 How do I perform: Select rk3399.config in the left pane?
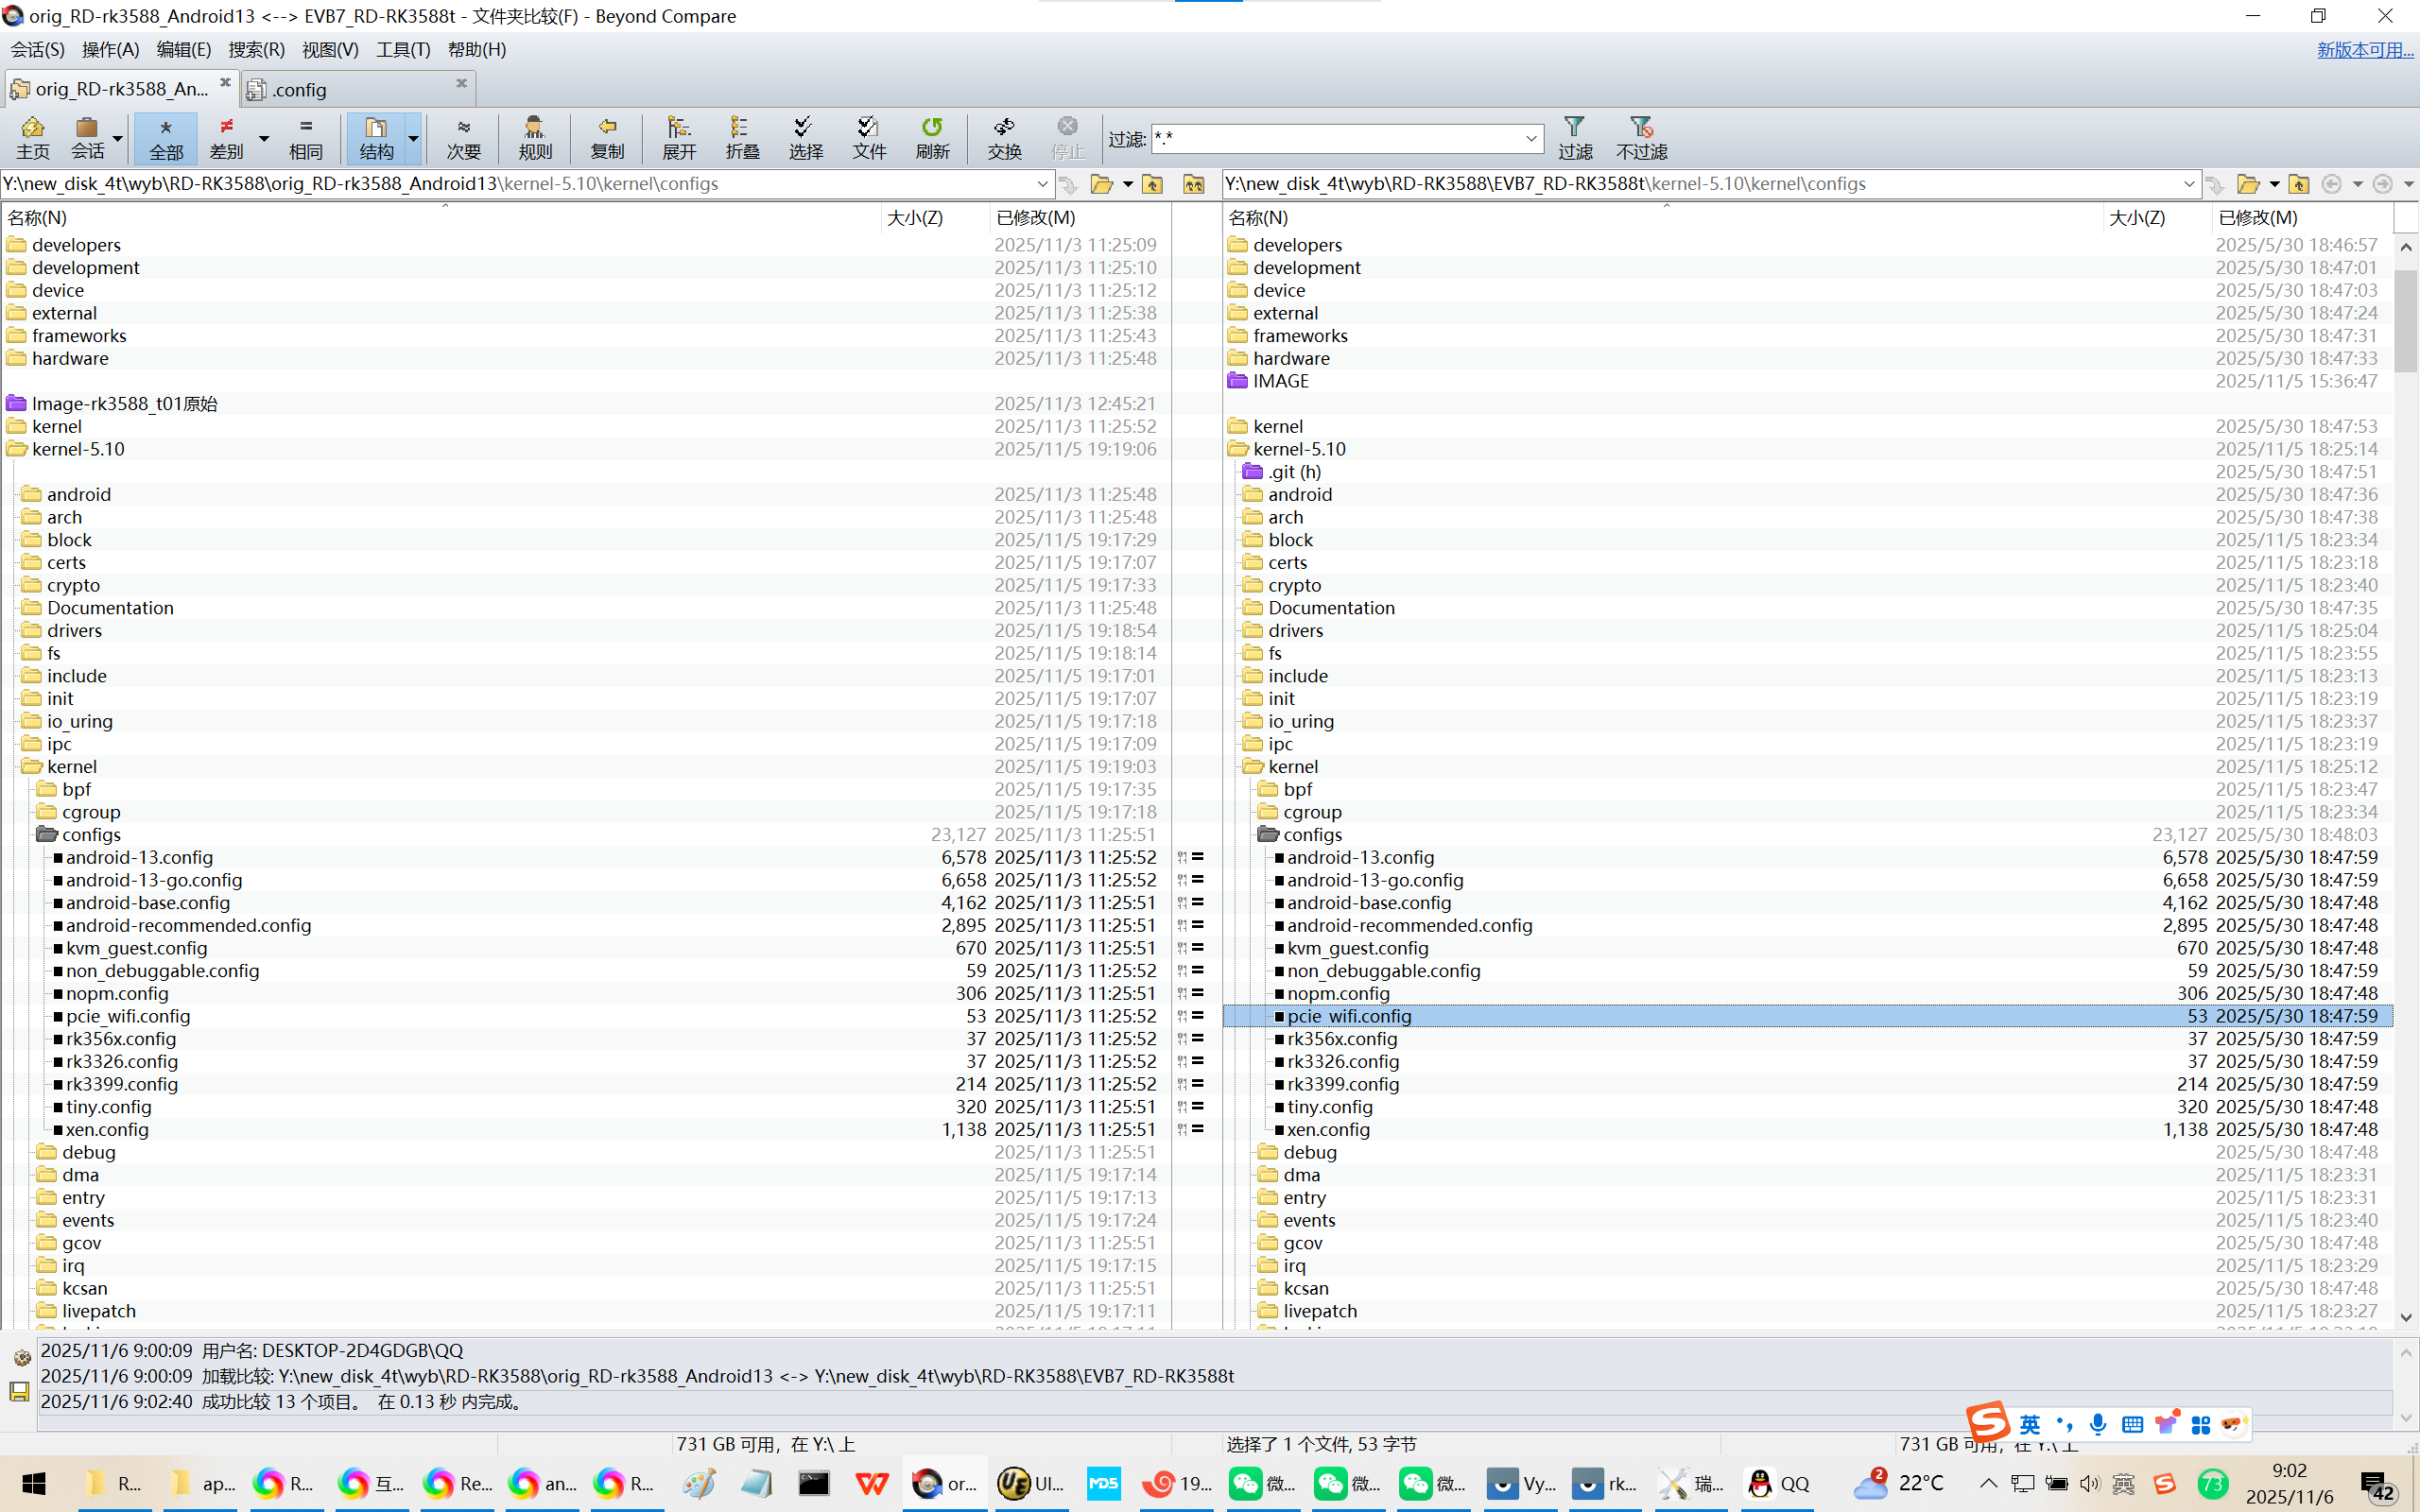click(122, 1084)
